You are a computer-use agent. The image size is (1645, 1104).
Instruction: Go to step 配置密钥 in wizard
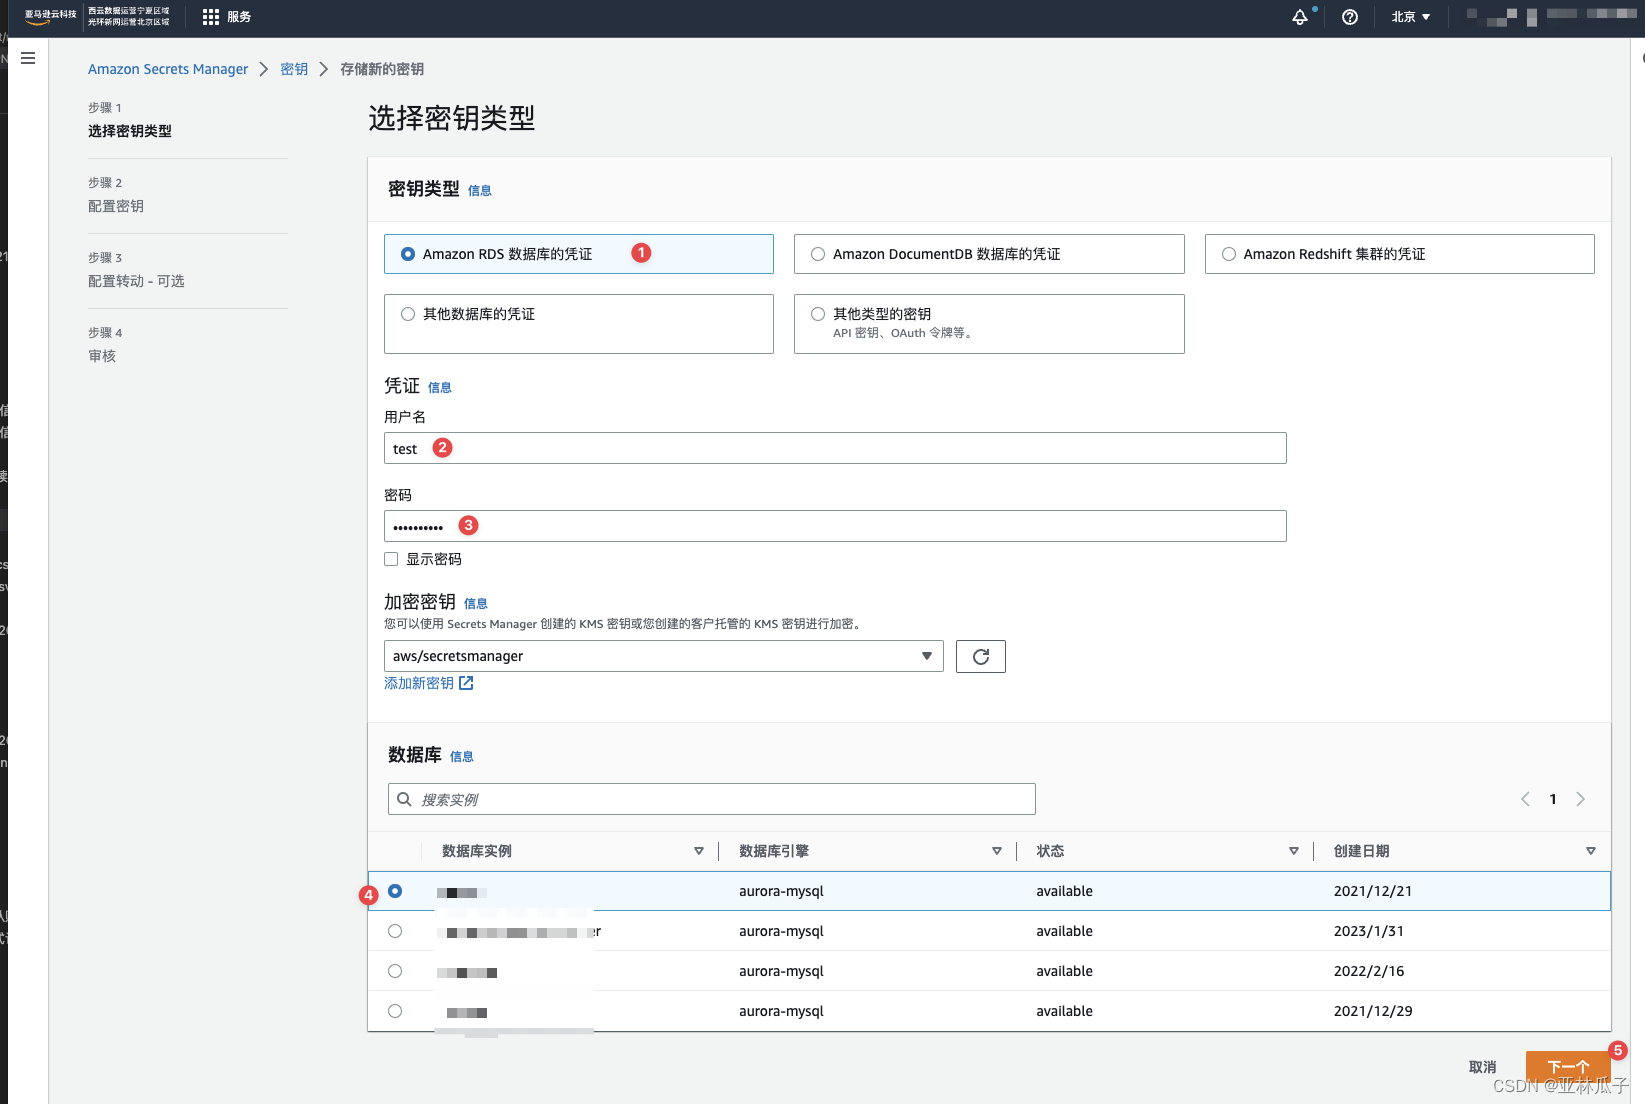(116, 206)
